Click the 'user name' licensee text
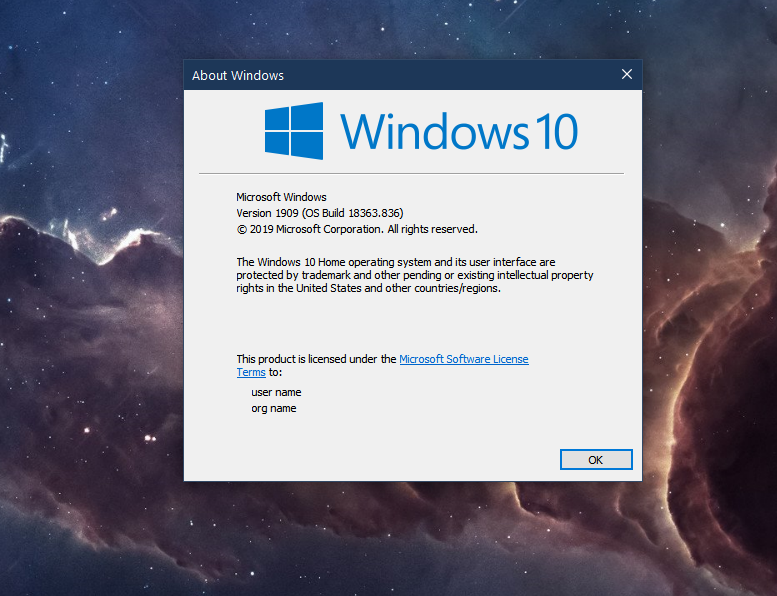777x596 pixels. [276, 392]
